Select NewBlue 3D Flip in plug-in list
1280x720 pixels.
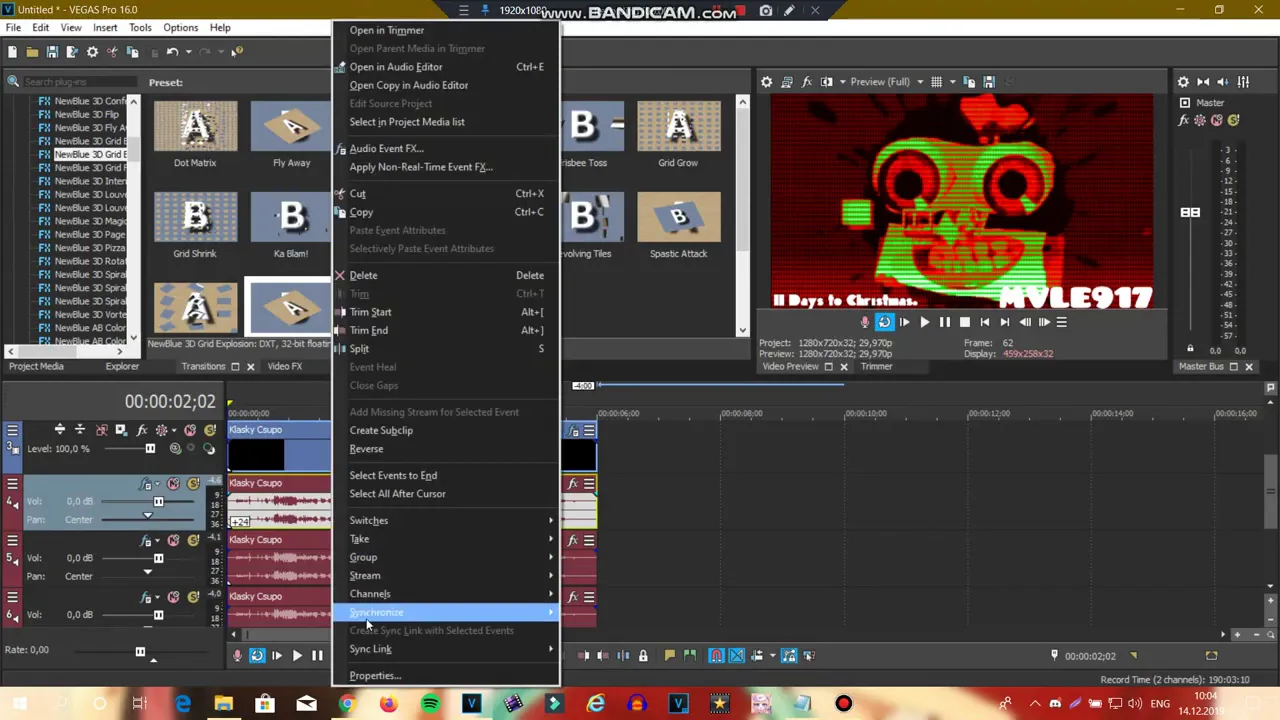tap(86, 115)
